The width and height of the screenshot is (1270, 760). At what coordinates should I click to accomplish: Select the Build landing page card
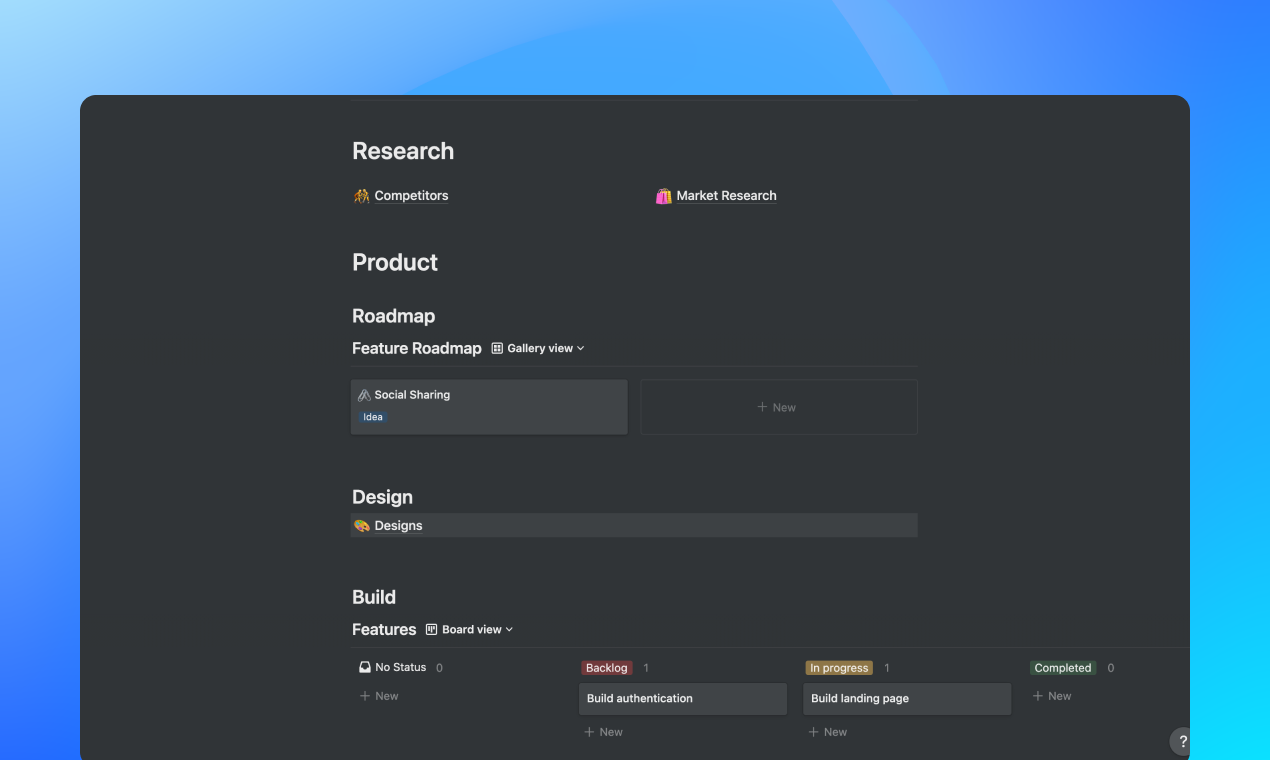tap(906, 698)
